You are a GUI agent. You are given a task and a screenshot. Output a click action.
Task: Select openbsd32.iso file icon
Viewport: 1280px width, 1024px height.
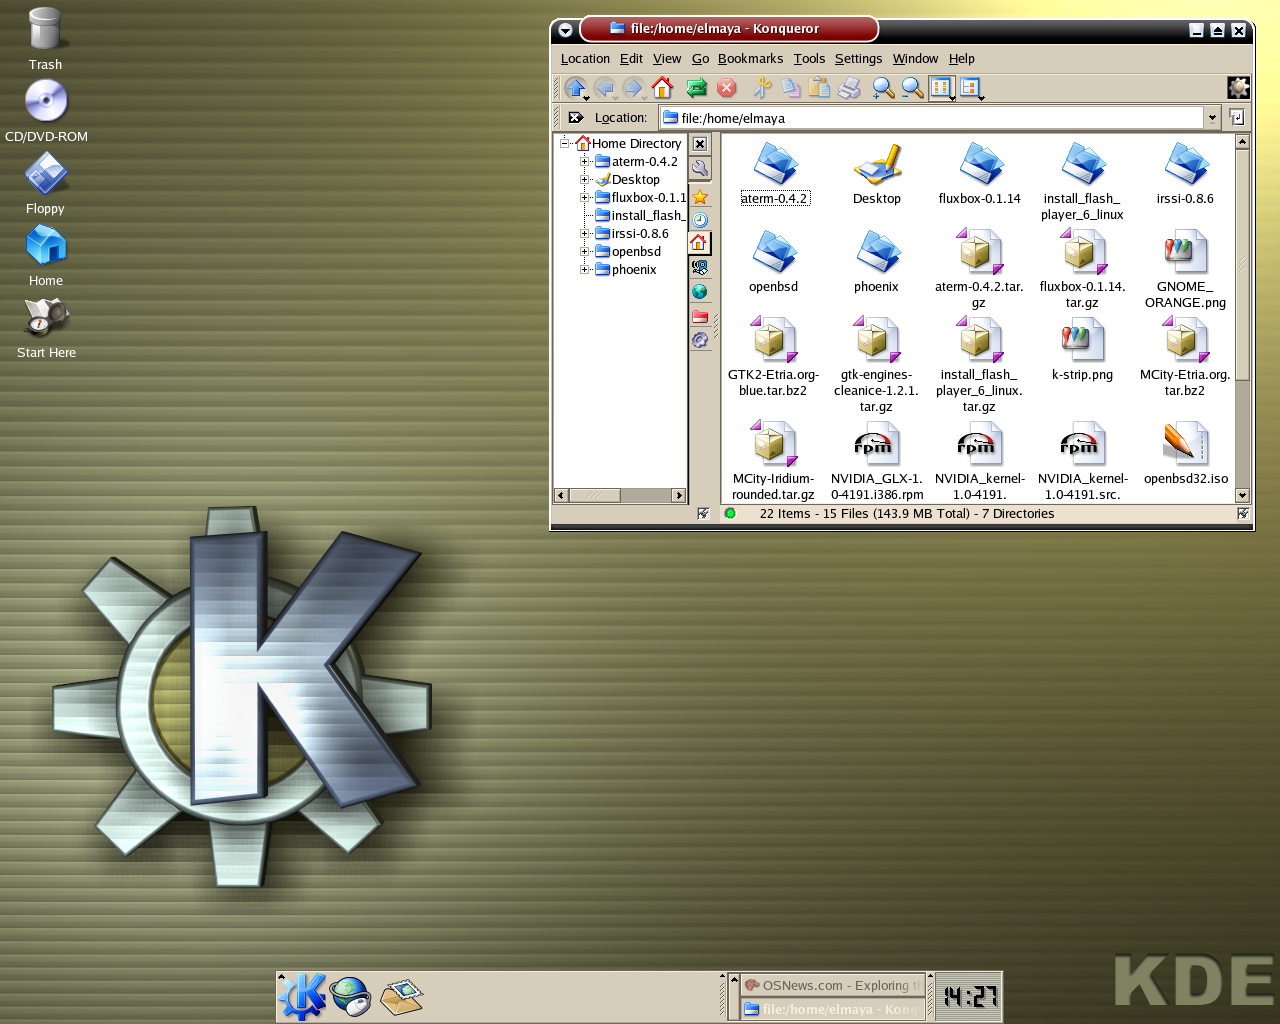[1185, 453]
